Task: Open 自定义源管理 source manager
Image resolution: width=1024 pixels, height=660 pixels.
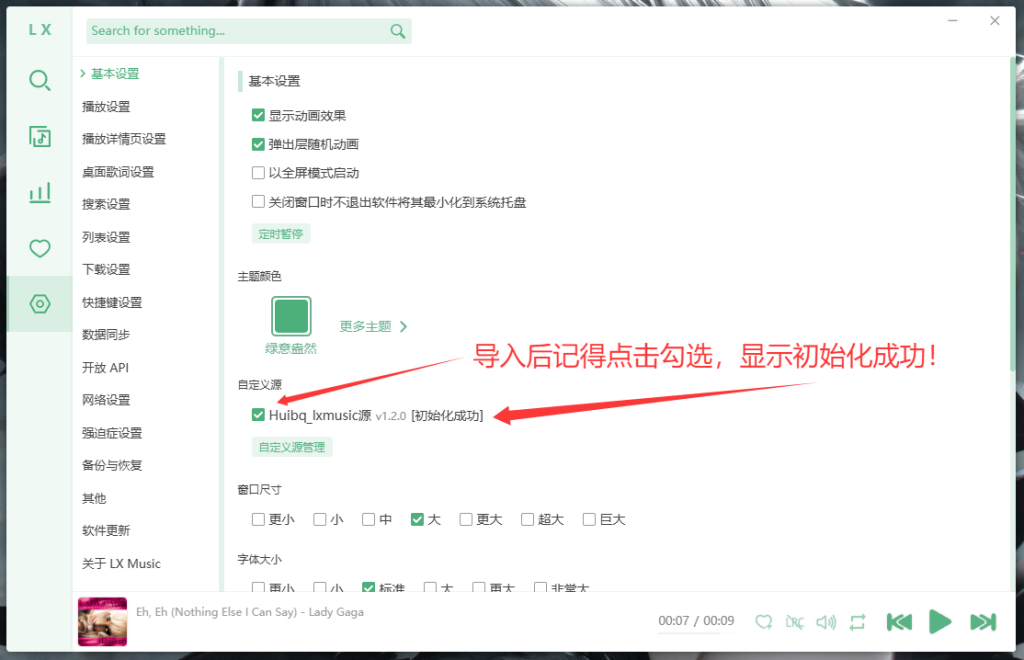Action: (x=292, y=447)
